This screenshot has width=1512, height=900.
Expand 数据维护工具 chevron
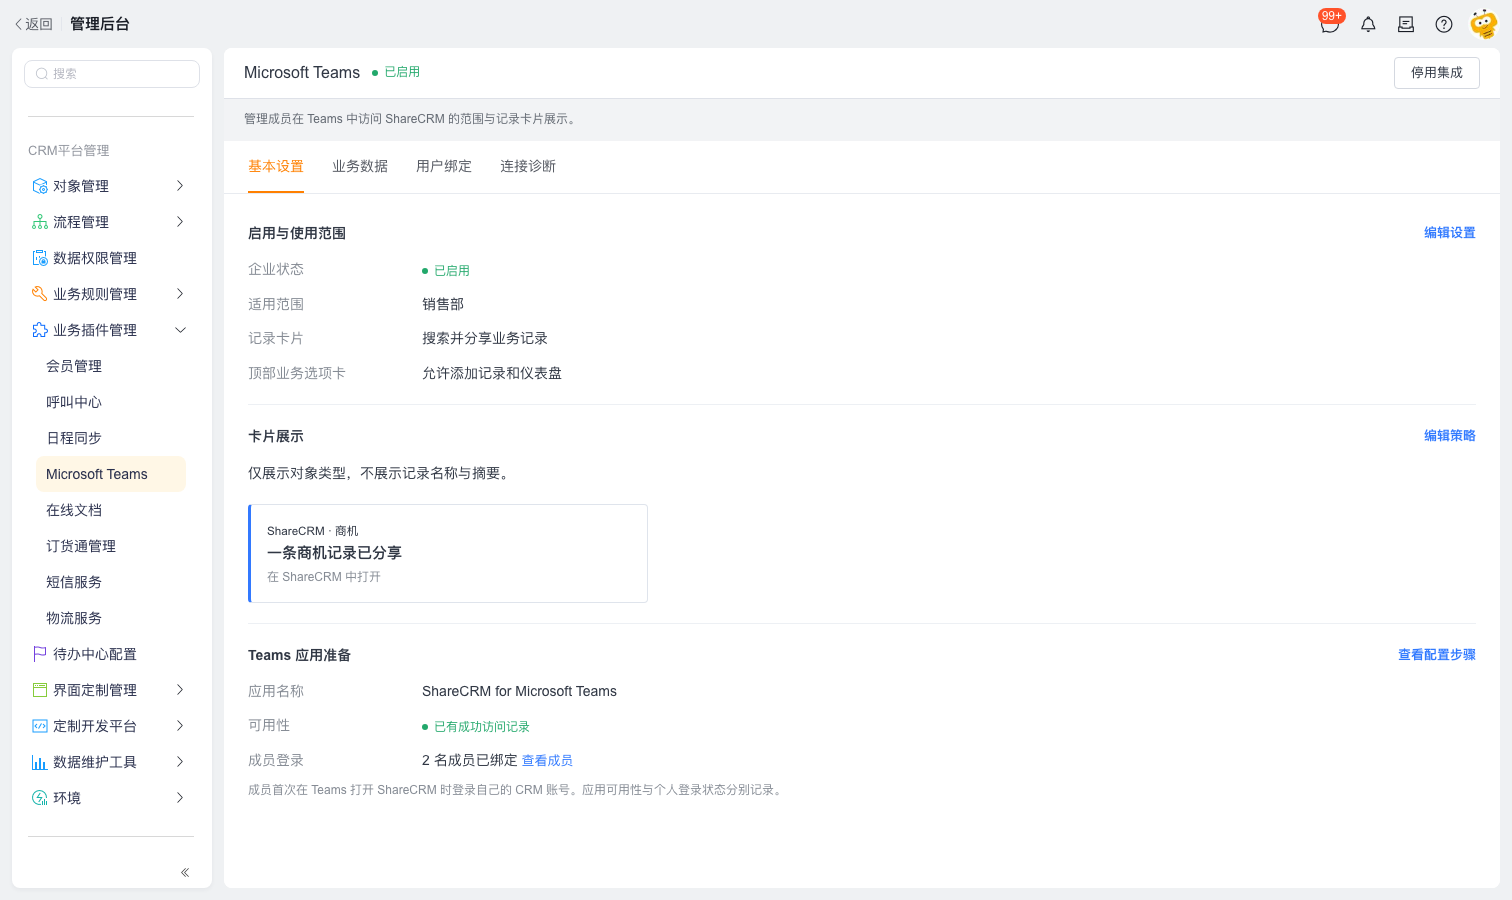pos(180,762)
